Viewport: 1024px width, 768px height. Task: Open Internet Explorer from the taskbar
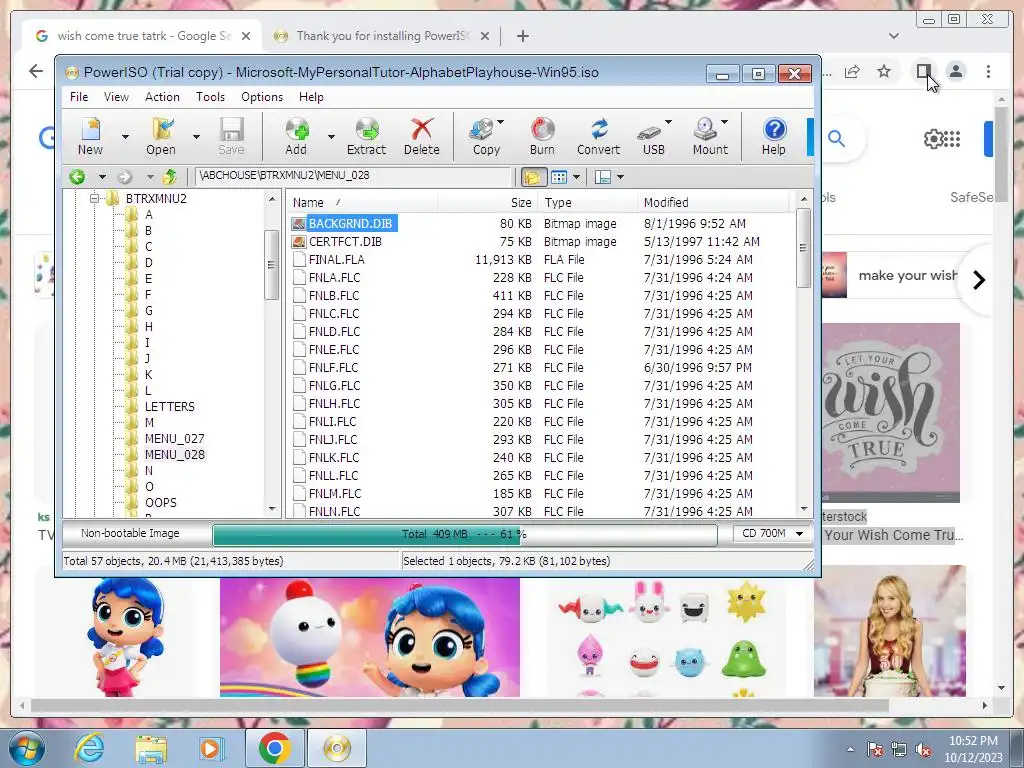point(89,748)
